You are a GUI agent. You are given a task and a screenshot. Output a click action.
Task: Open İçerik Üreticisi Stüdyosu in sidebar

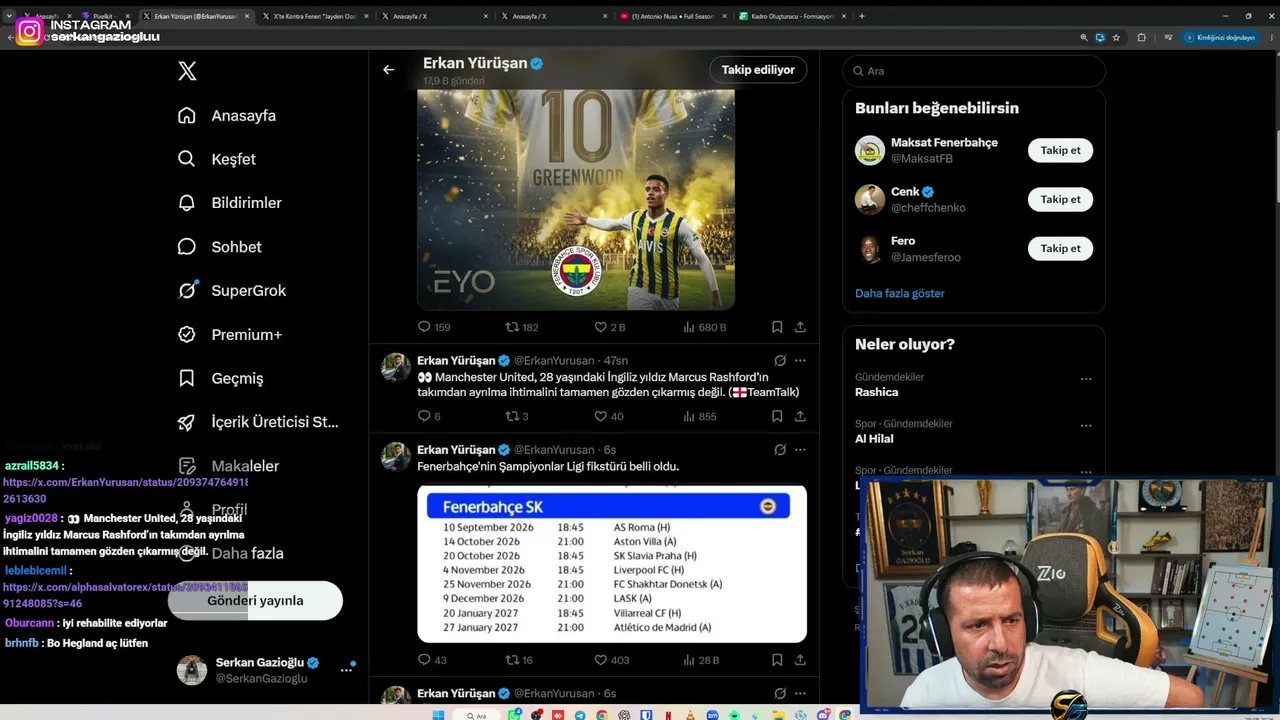(258, 423)
